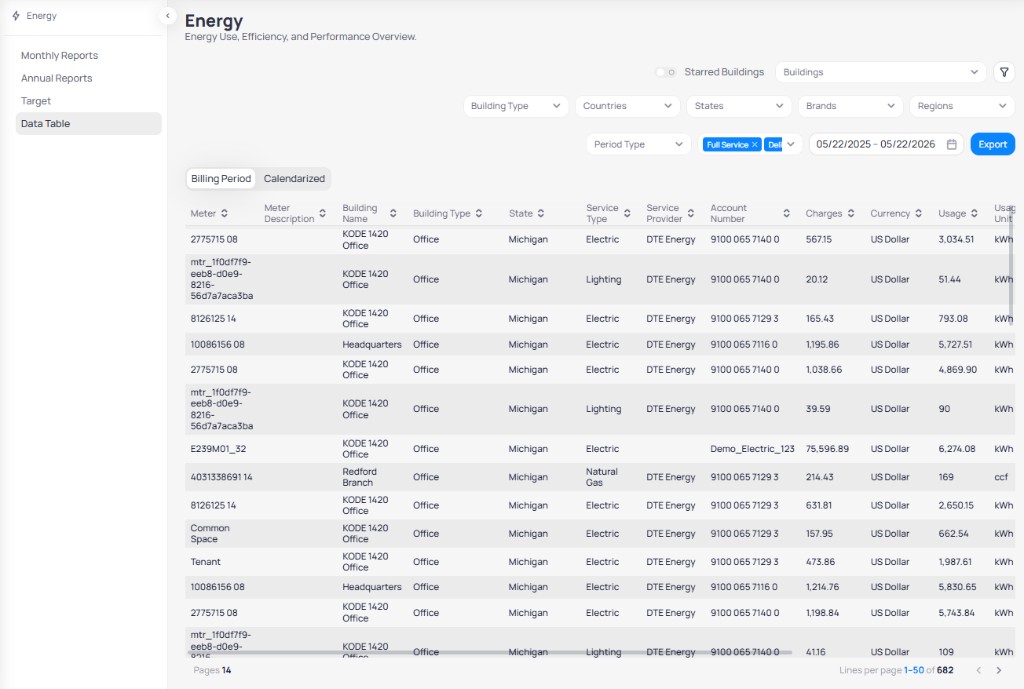Click usage value 793.08

pos(953,319)
